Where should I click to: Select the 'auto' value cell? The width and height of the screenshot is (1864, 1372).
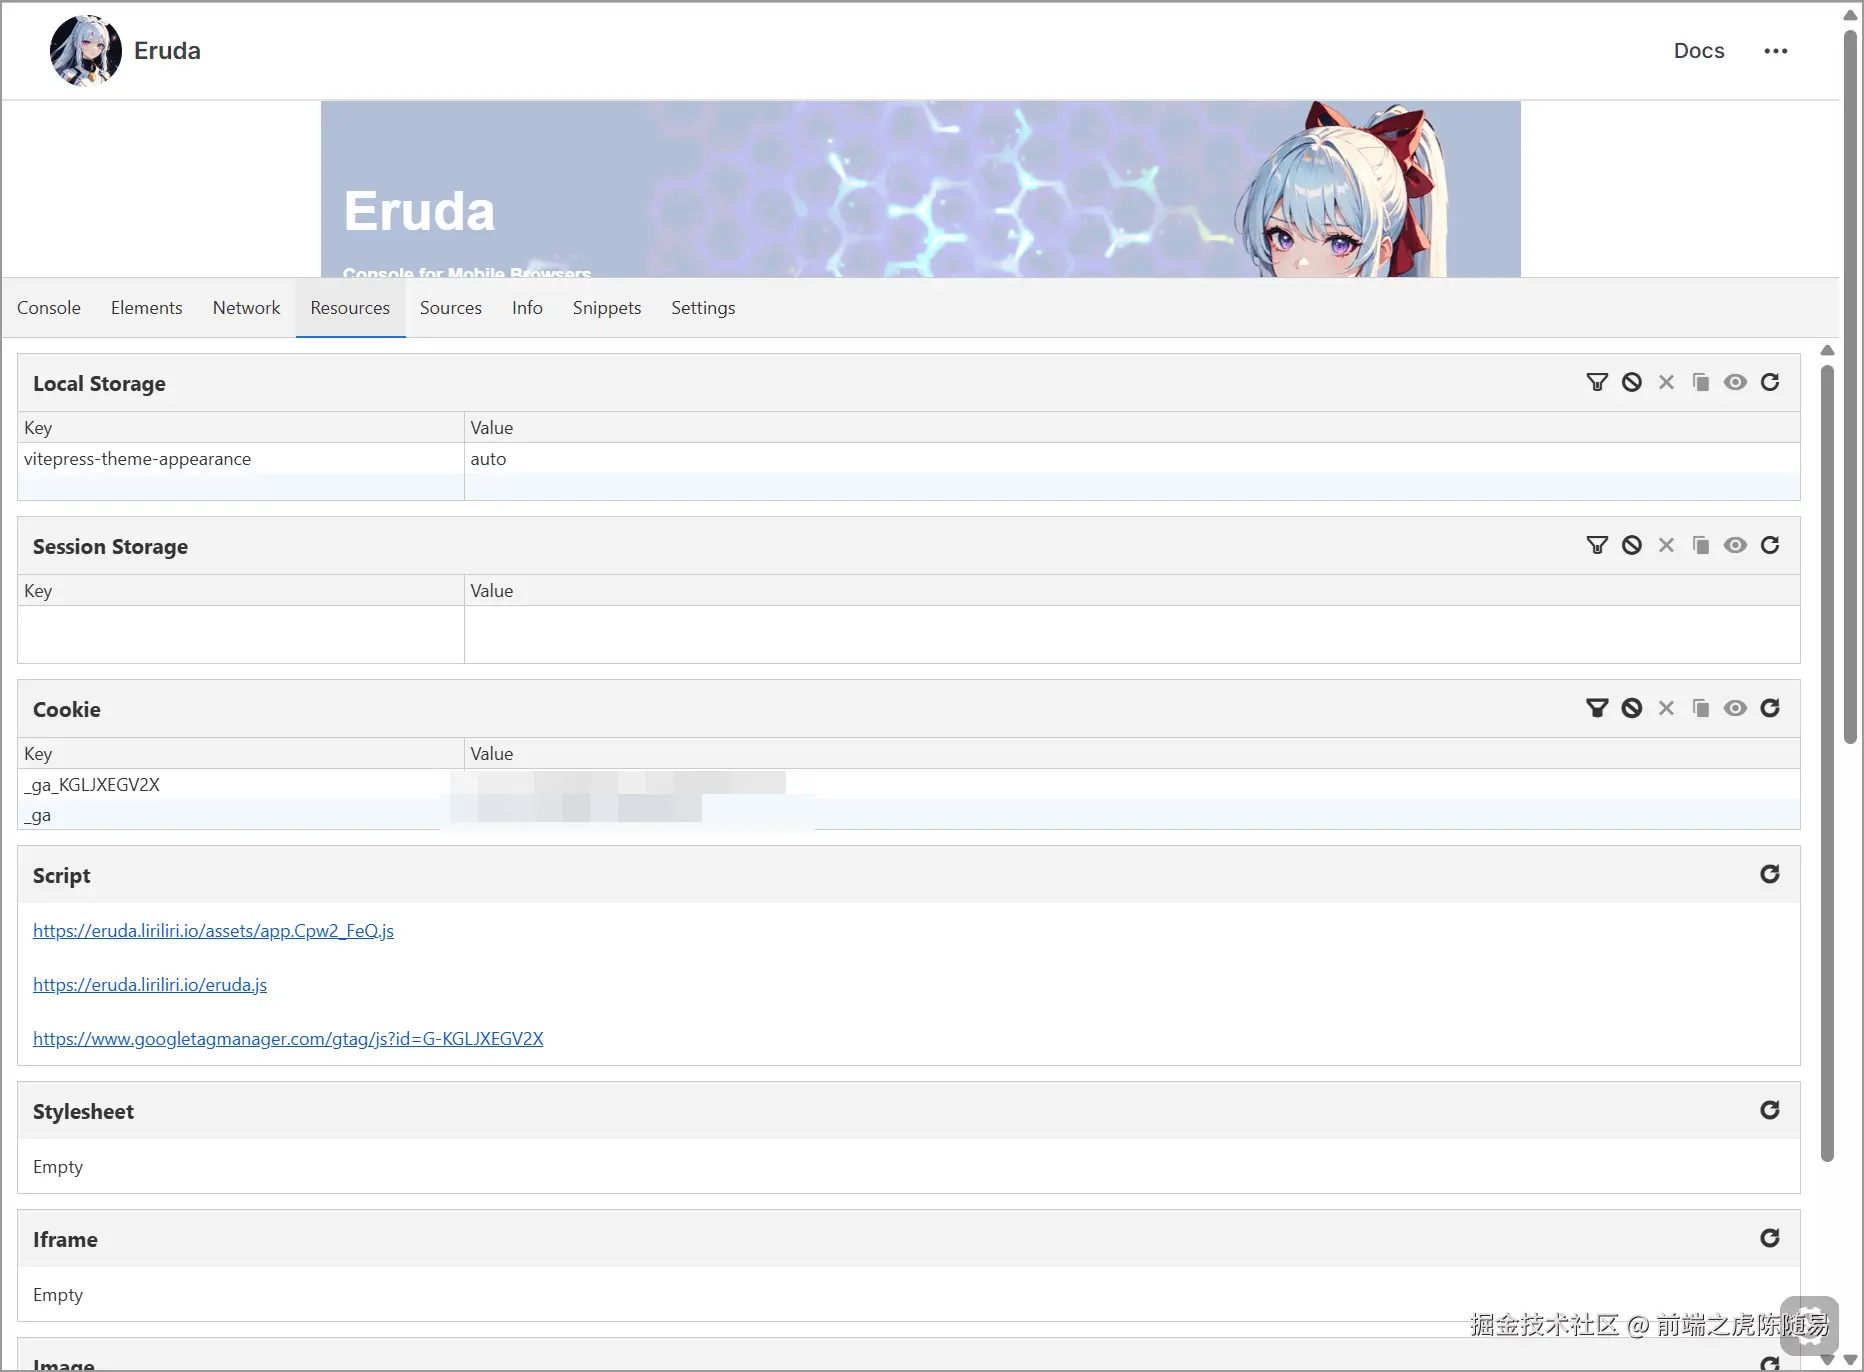(1132, 459)
